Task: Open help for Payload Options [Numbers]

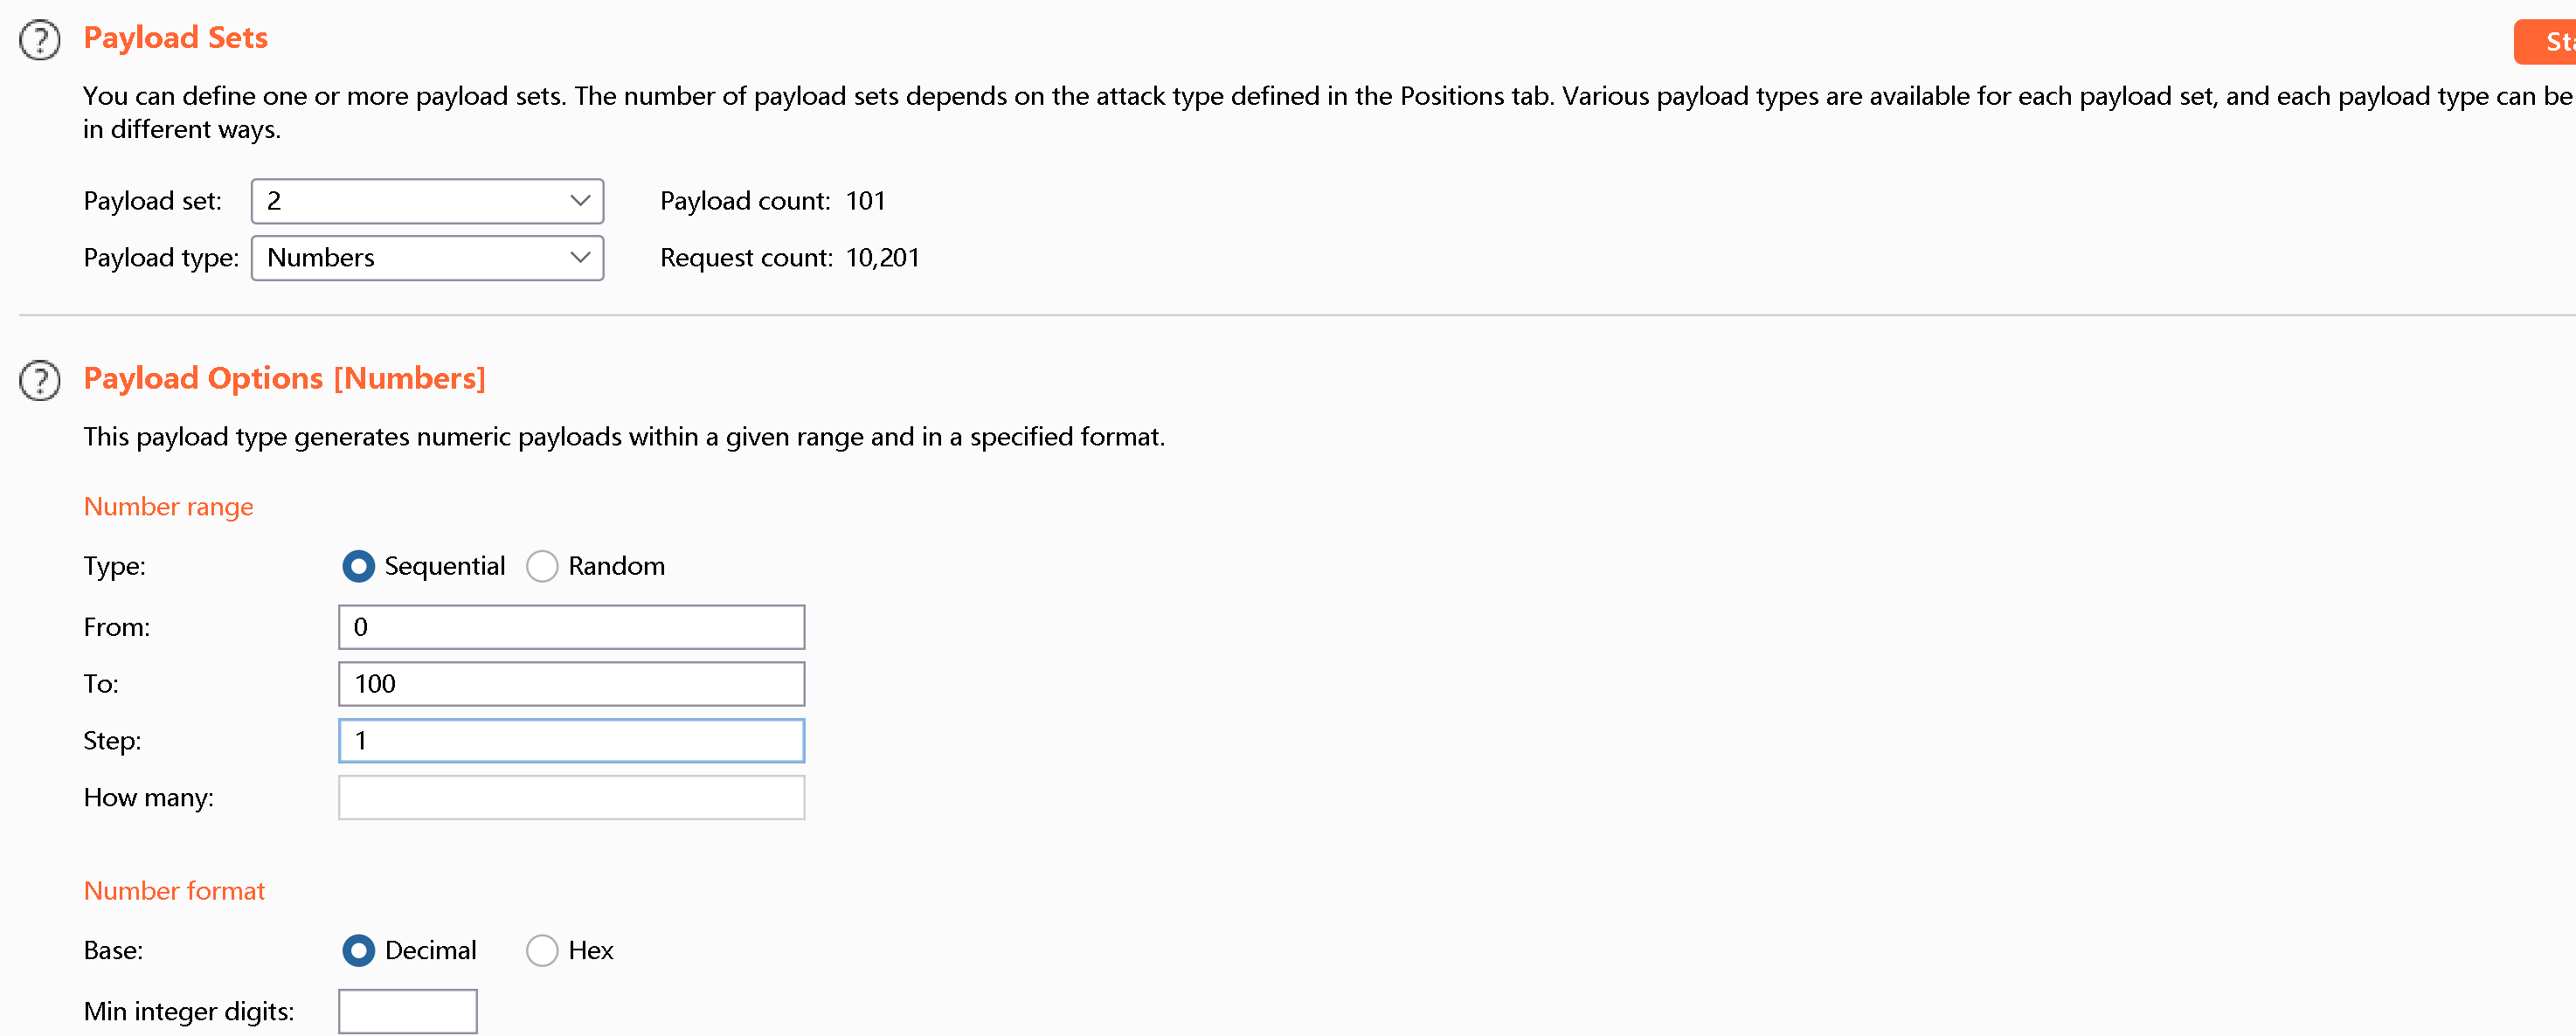Action: [40, 380]
